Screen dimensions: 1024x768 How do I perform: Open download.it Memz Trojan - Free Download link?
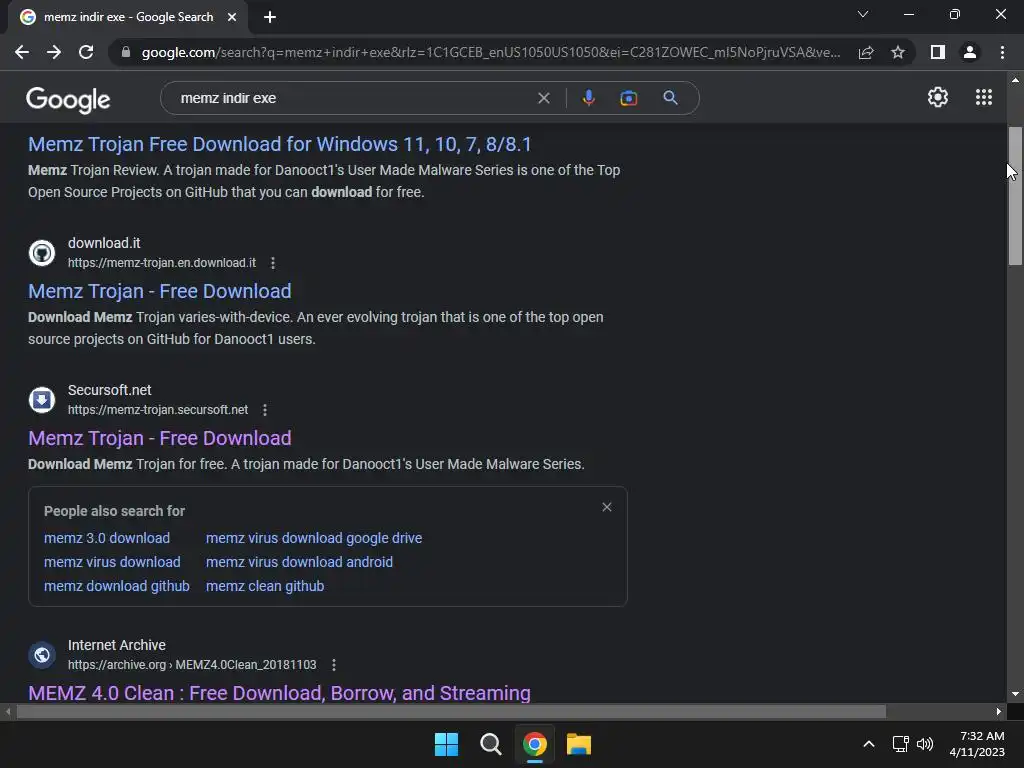click(x=159, y=291)
